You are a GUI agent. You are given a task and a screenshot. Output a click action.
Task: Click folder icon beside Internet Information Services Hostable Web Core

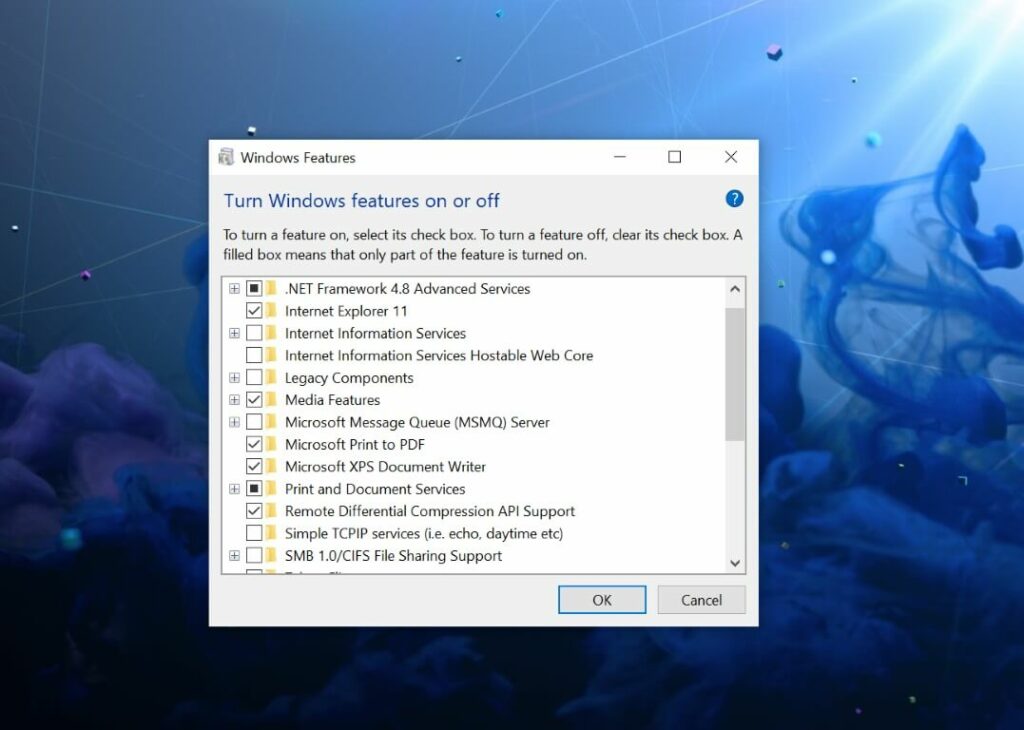tap(272, 355)
